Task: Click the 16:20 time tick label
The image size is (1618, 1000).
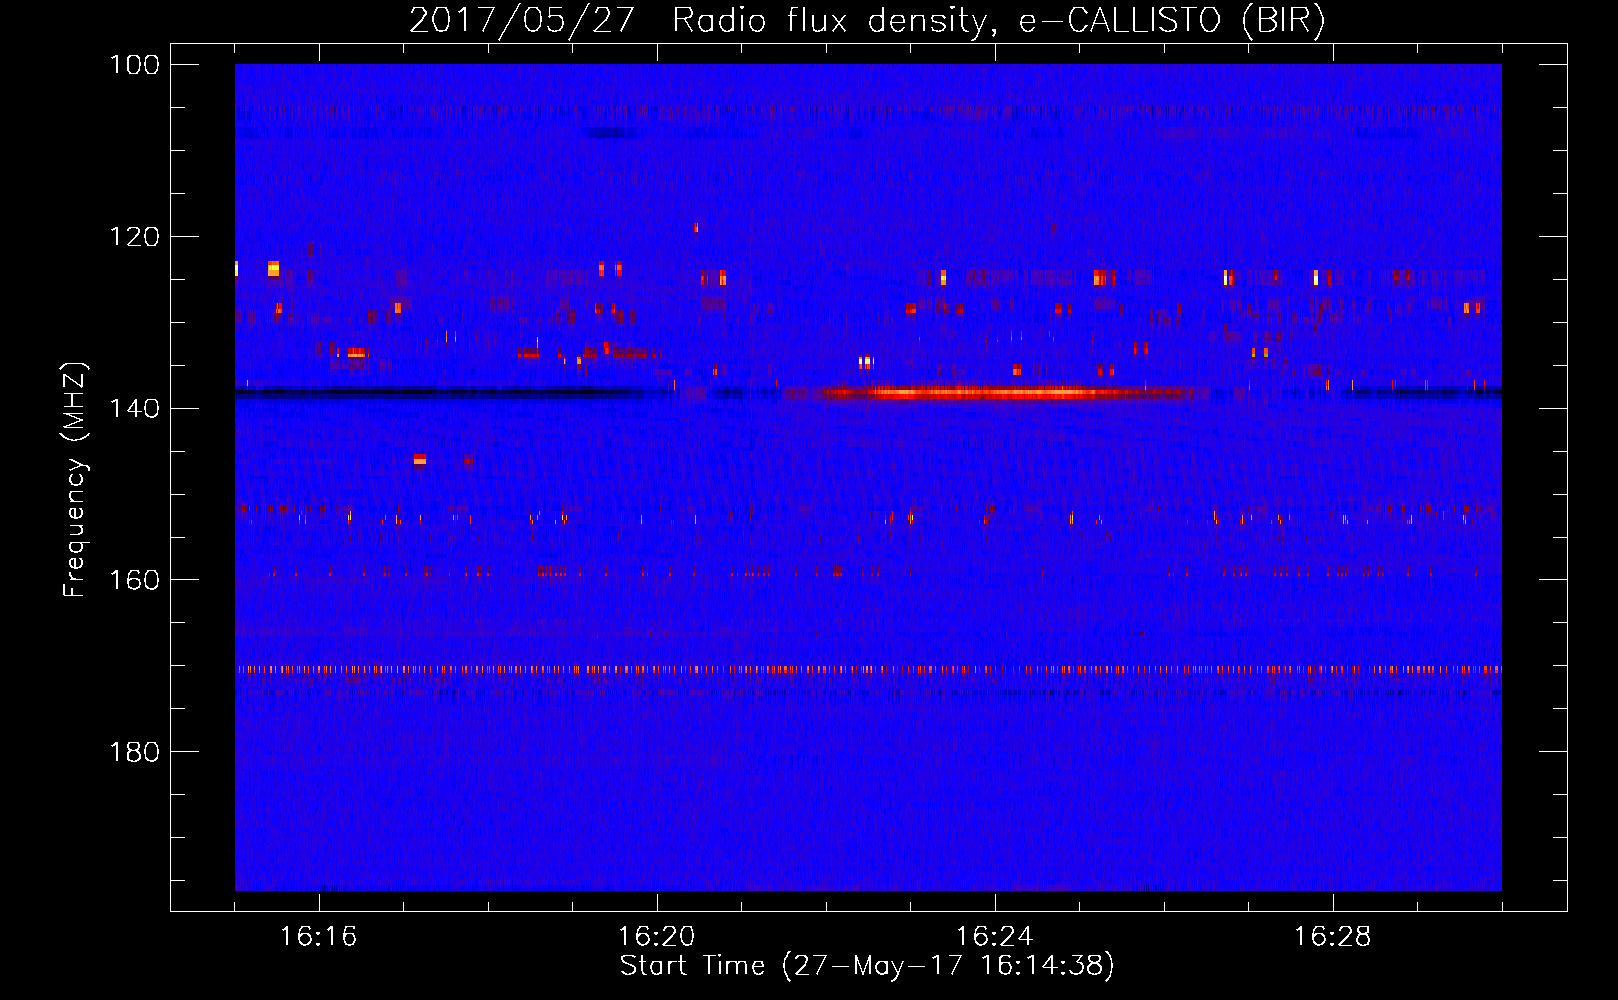Action: (x=656, y=937)
